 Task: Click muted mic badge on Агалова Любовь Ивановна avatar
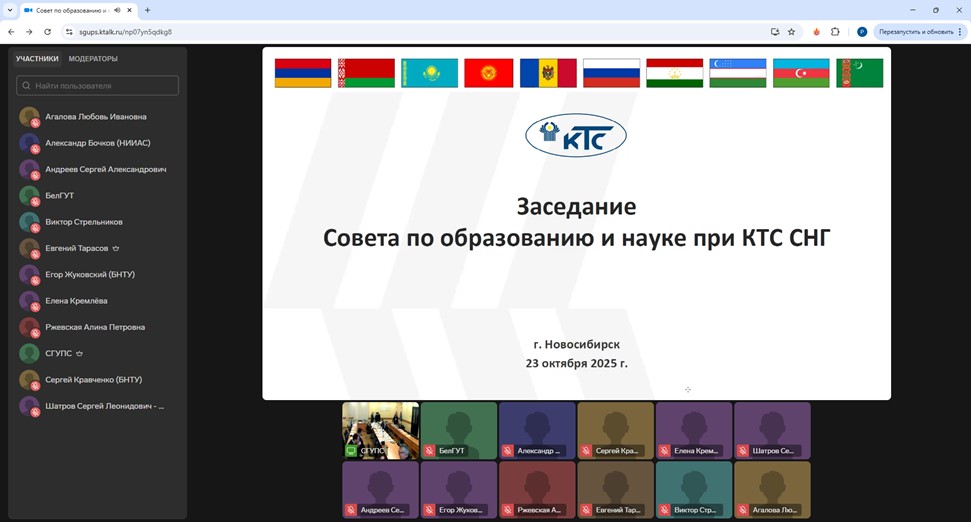[35, 123]
